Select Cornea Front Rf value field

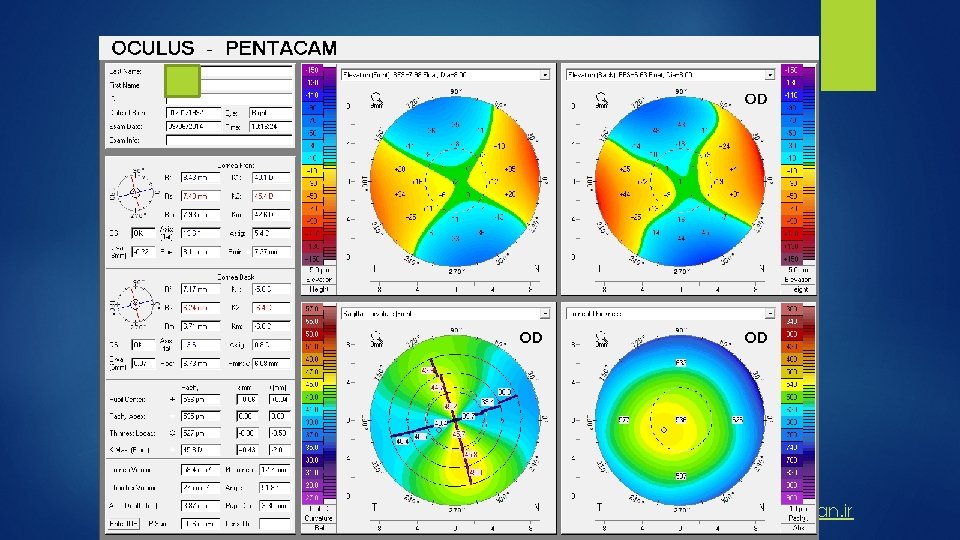(200, 178)
